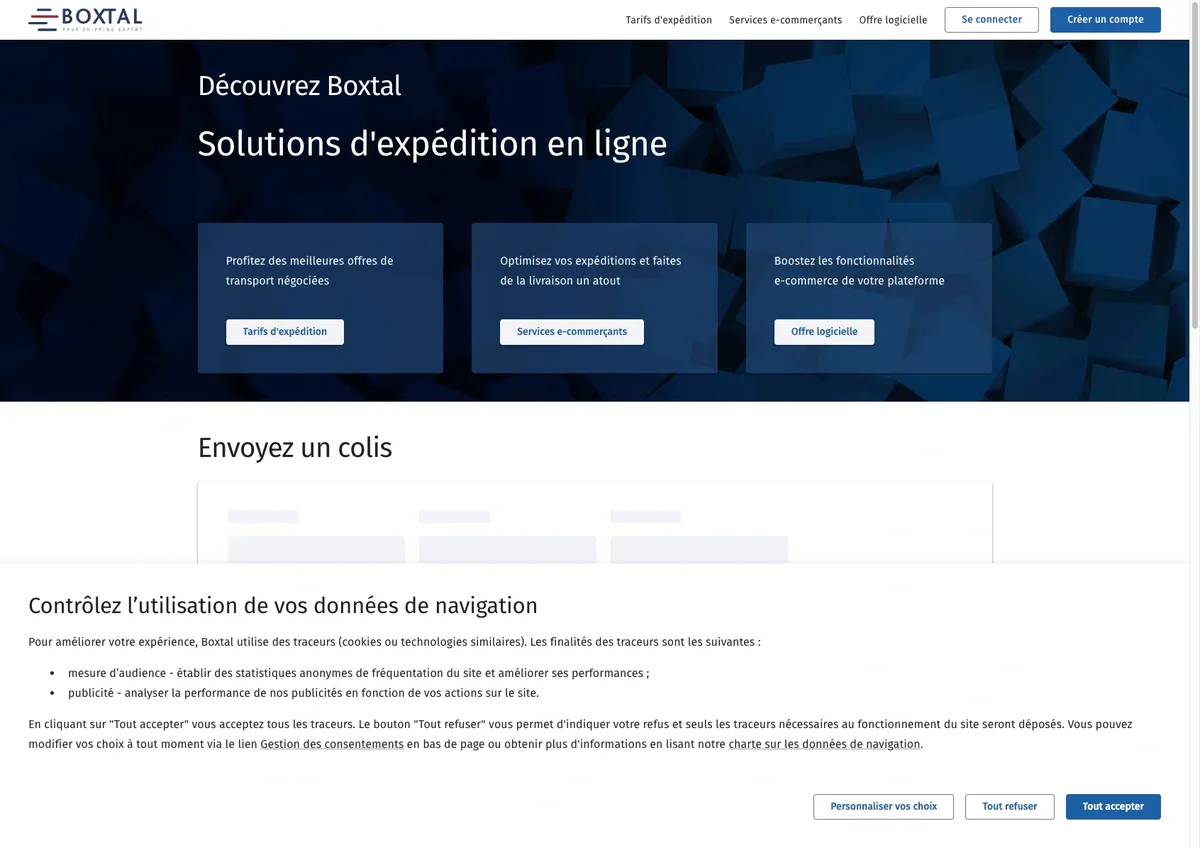Open the Gestion des consentements link

pyautogui.click(x=332, y=744)
